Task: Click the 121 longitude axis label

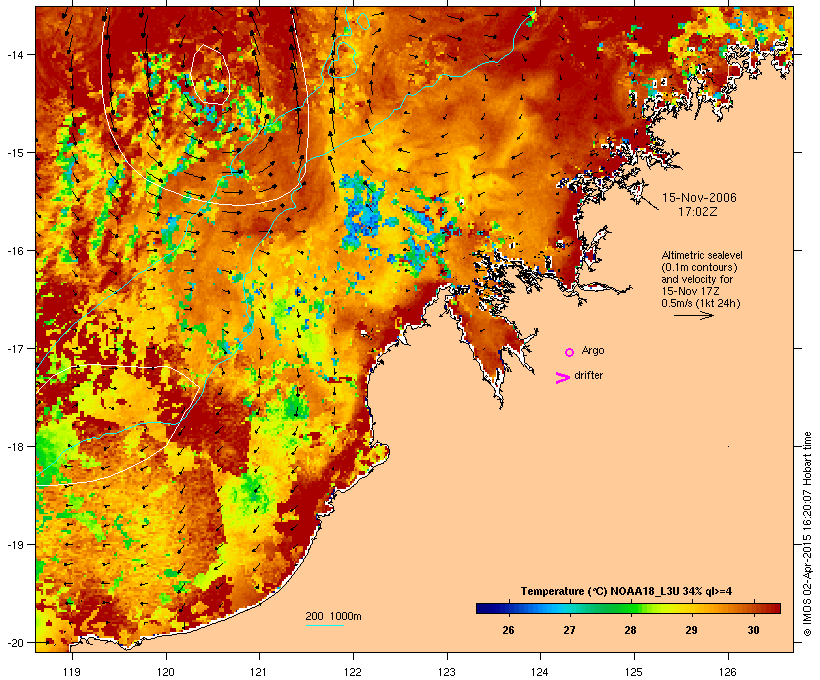Action: click(259, 672)
